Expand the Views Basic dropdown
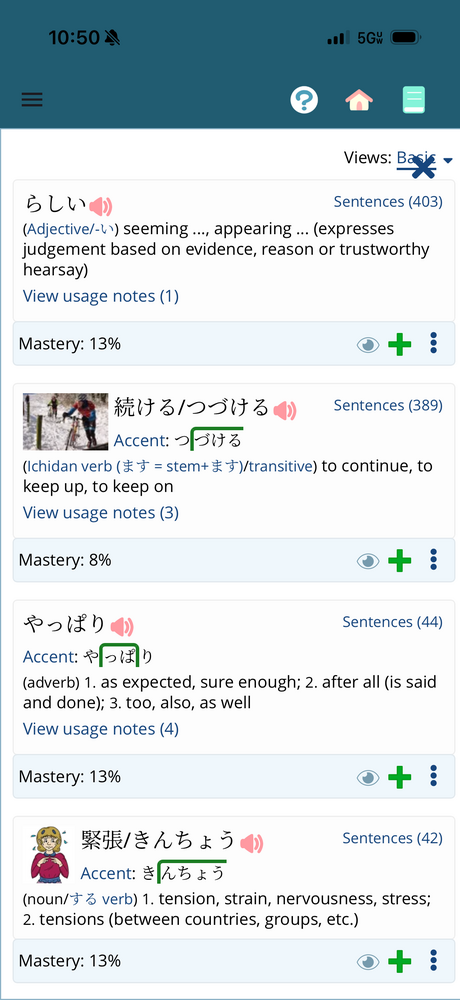This screenshot has height=1000, width=460. click(x=424, y=158)
